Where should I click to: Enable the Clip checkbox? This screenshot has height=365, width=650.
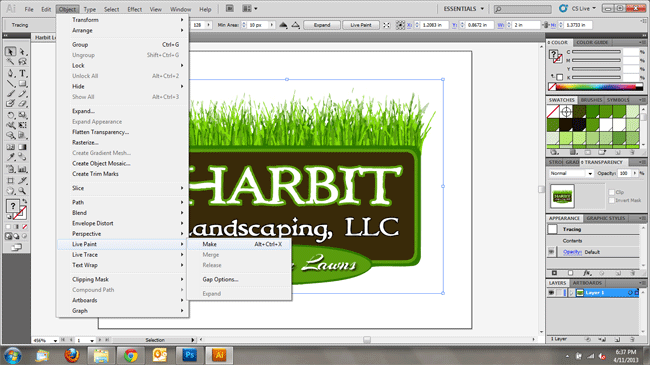click(x=611, y=192)
